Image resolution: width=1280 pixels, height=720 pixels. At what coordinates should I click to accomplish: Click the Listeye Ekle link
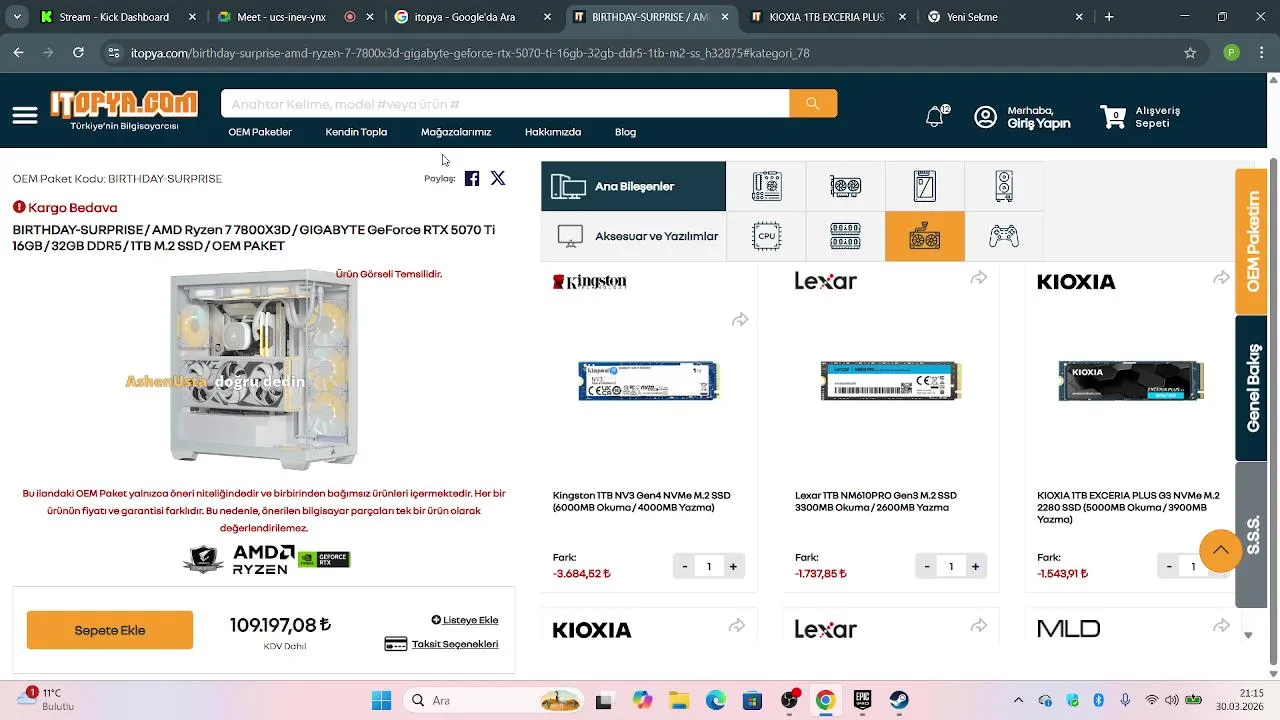[x=465, y=620]
